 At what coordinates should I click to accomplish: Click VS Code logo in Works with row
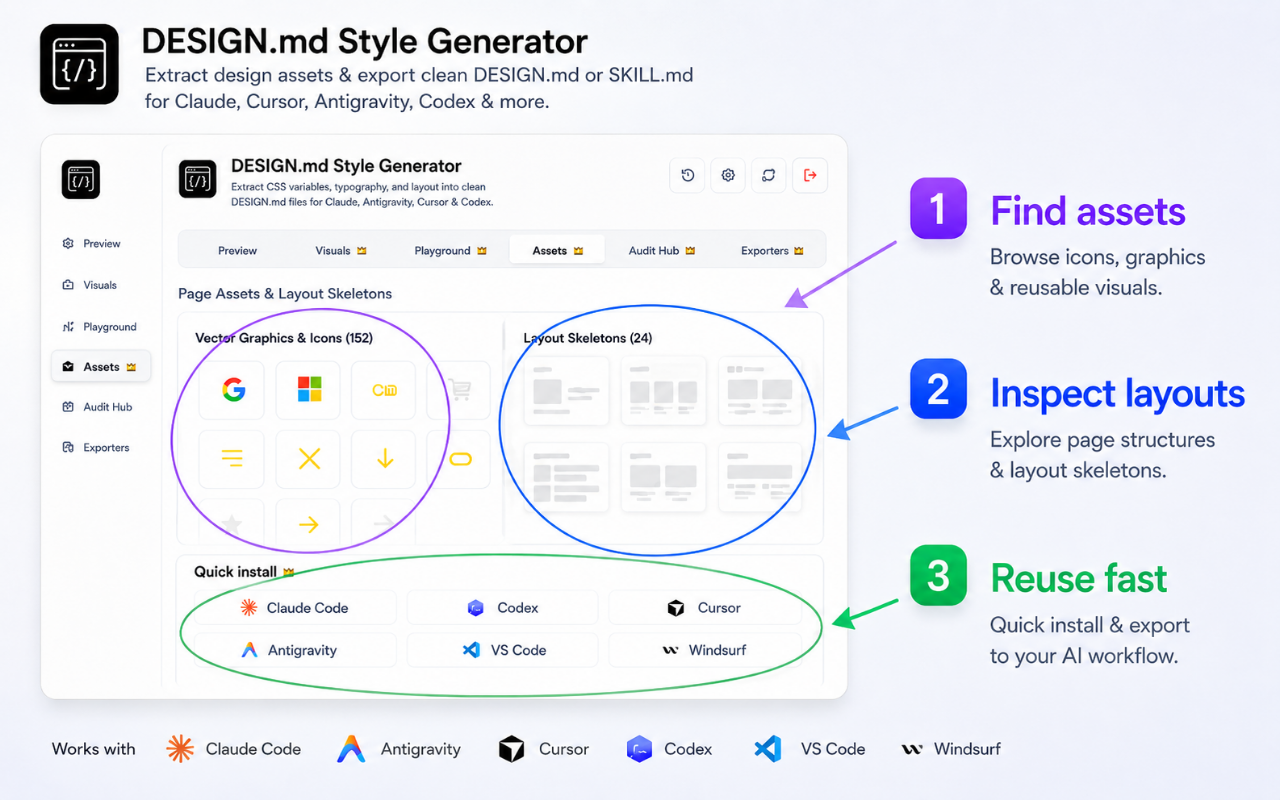[x=768, y=749]
